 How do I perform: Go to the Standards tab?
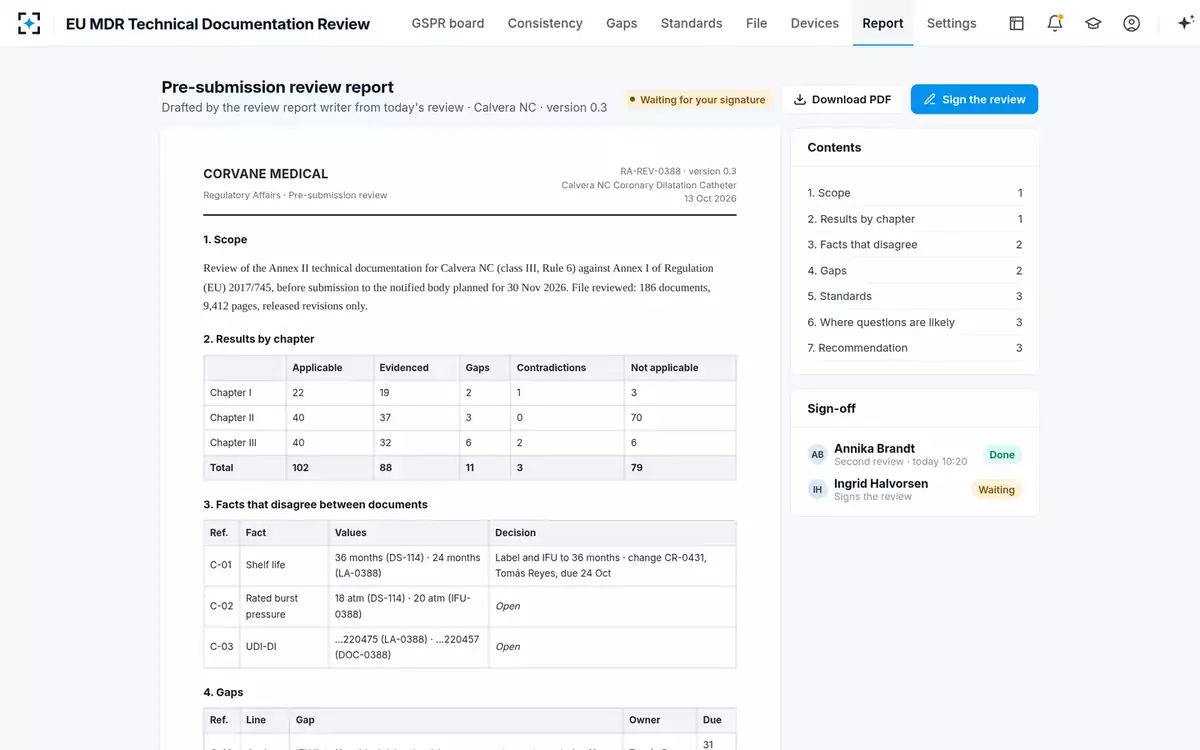pos(691,23)
